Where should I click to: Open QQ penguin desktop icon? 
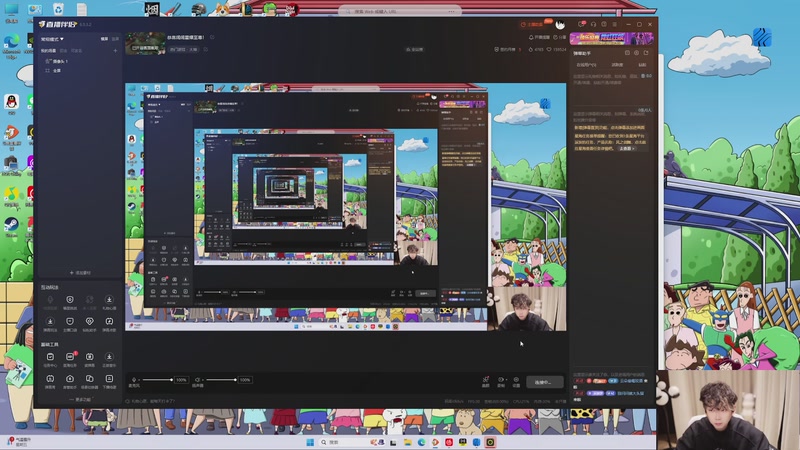tap(11, 104)
